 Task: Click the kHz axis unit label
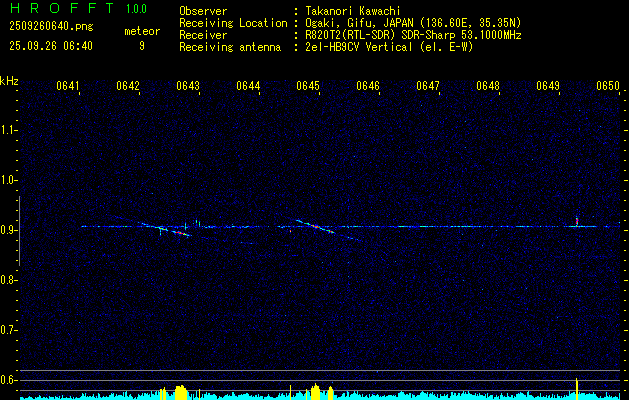click(x=9, y=81)
